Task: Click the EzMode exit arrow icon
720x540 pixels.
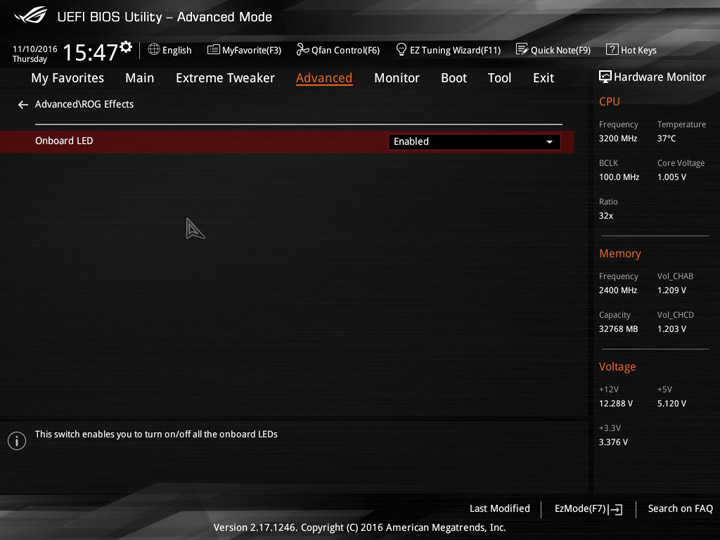Action: click(x=616, y=509)
